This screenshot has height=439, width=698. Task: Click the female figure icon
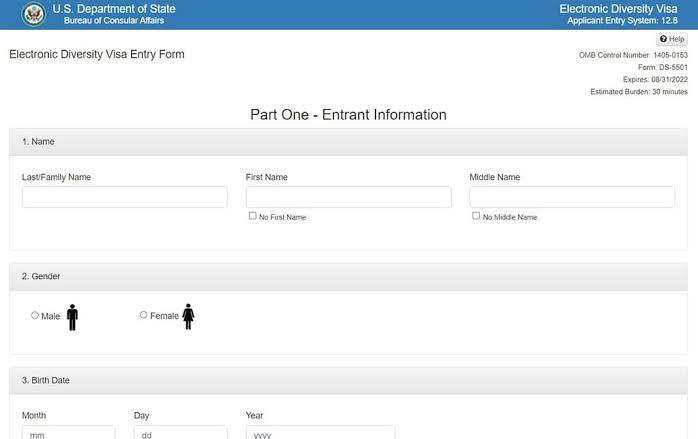tap(188, 317)
